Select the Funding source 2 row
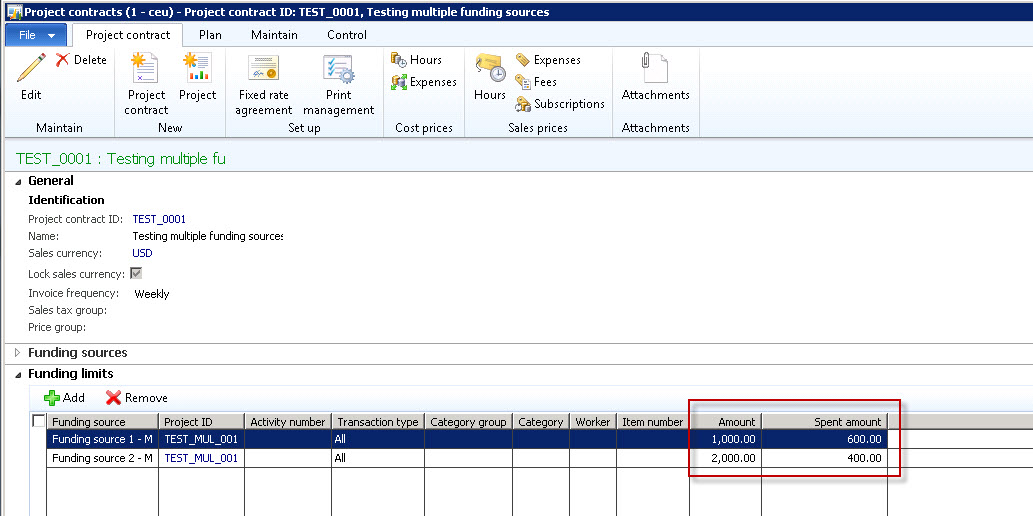This screenshot has width=1033, height=516. click(102, 458)
